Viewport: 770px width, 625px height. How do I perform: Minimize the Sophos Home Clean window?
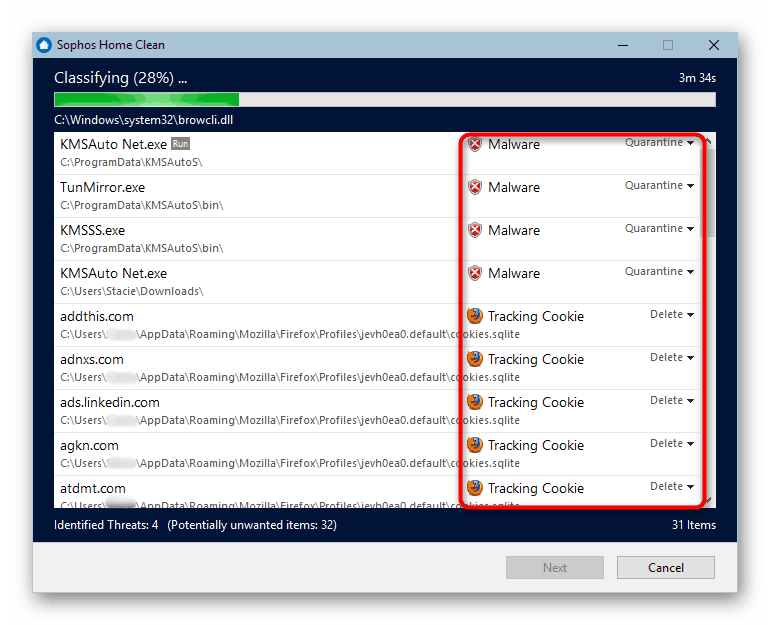tap(623, 45)
